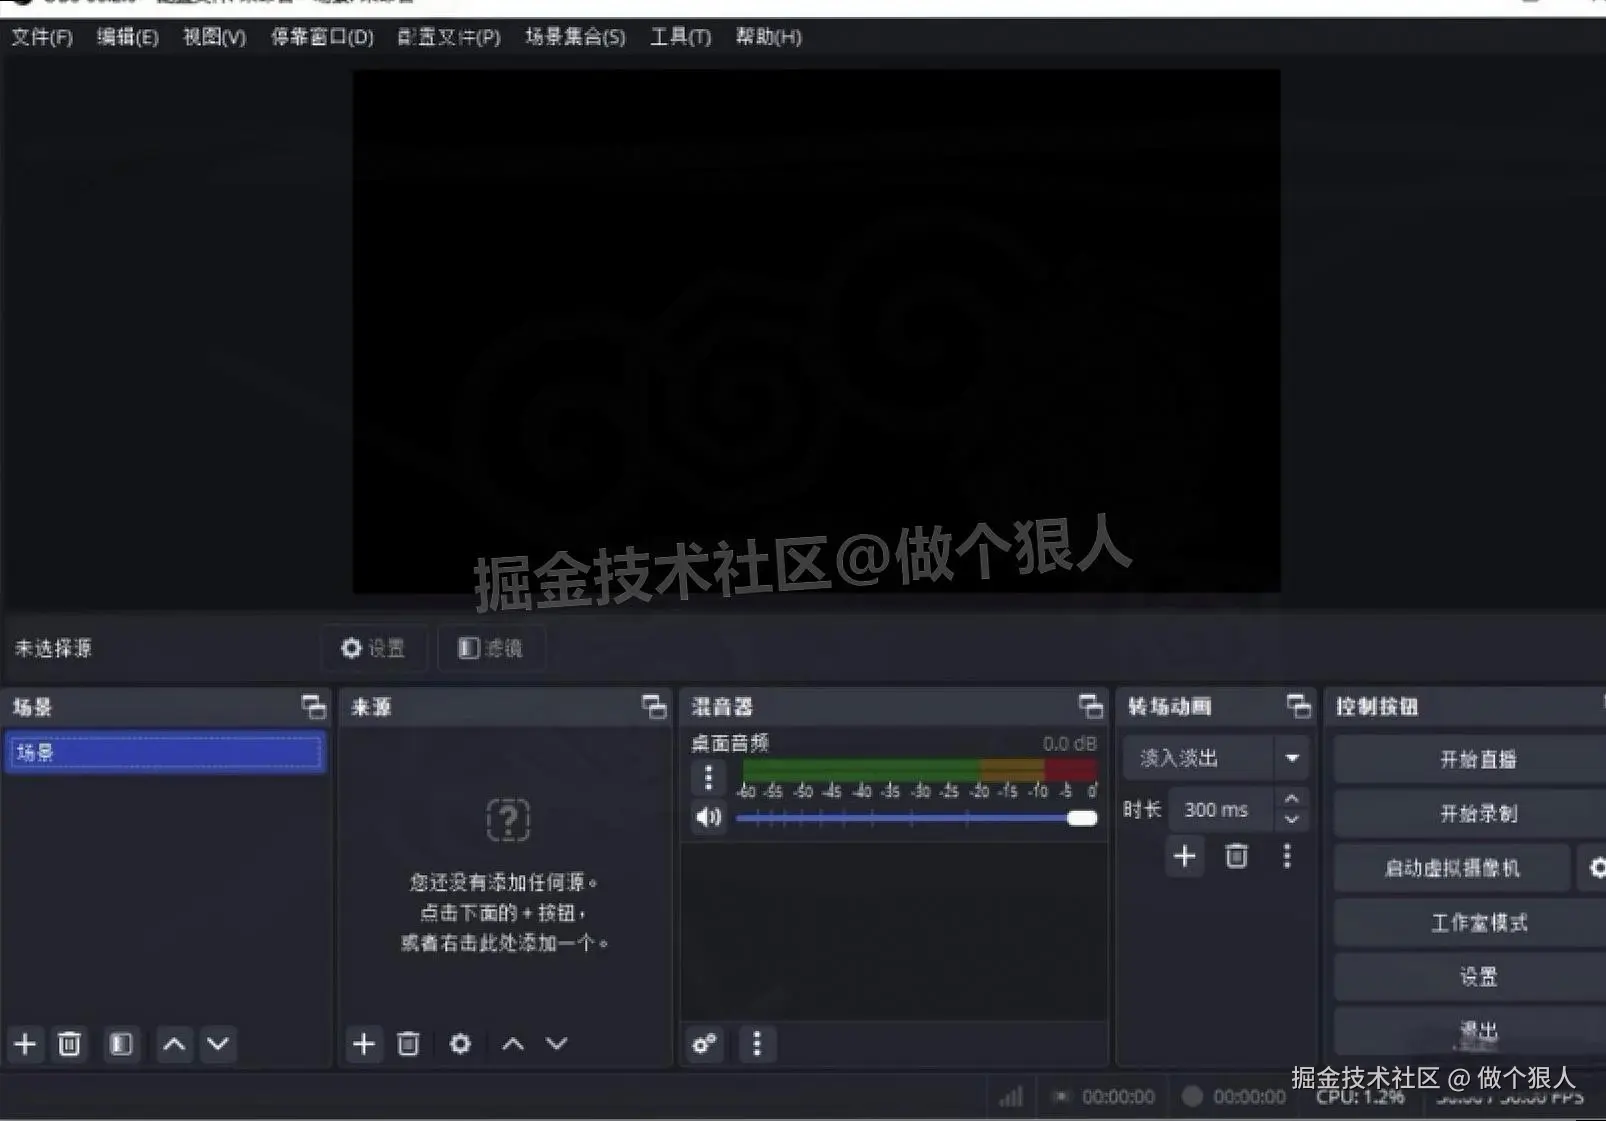
Task: Open advanced audio properties gear in 混音器
Action: click(703, 1044)
